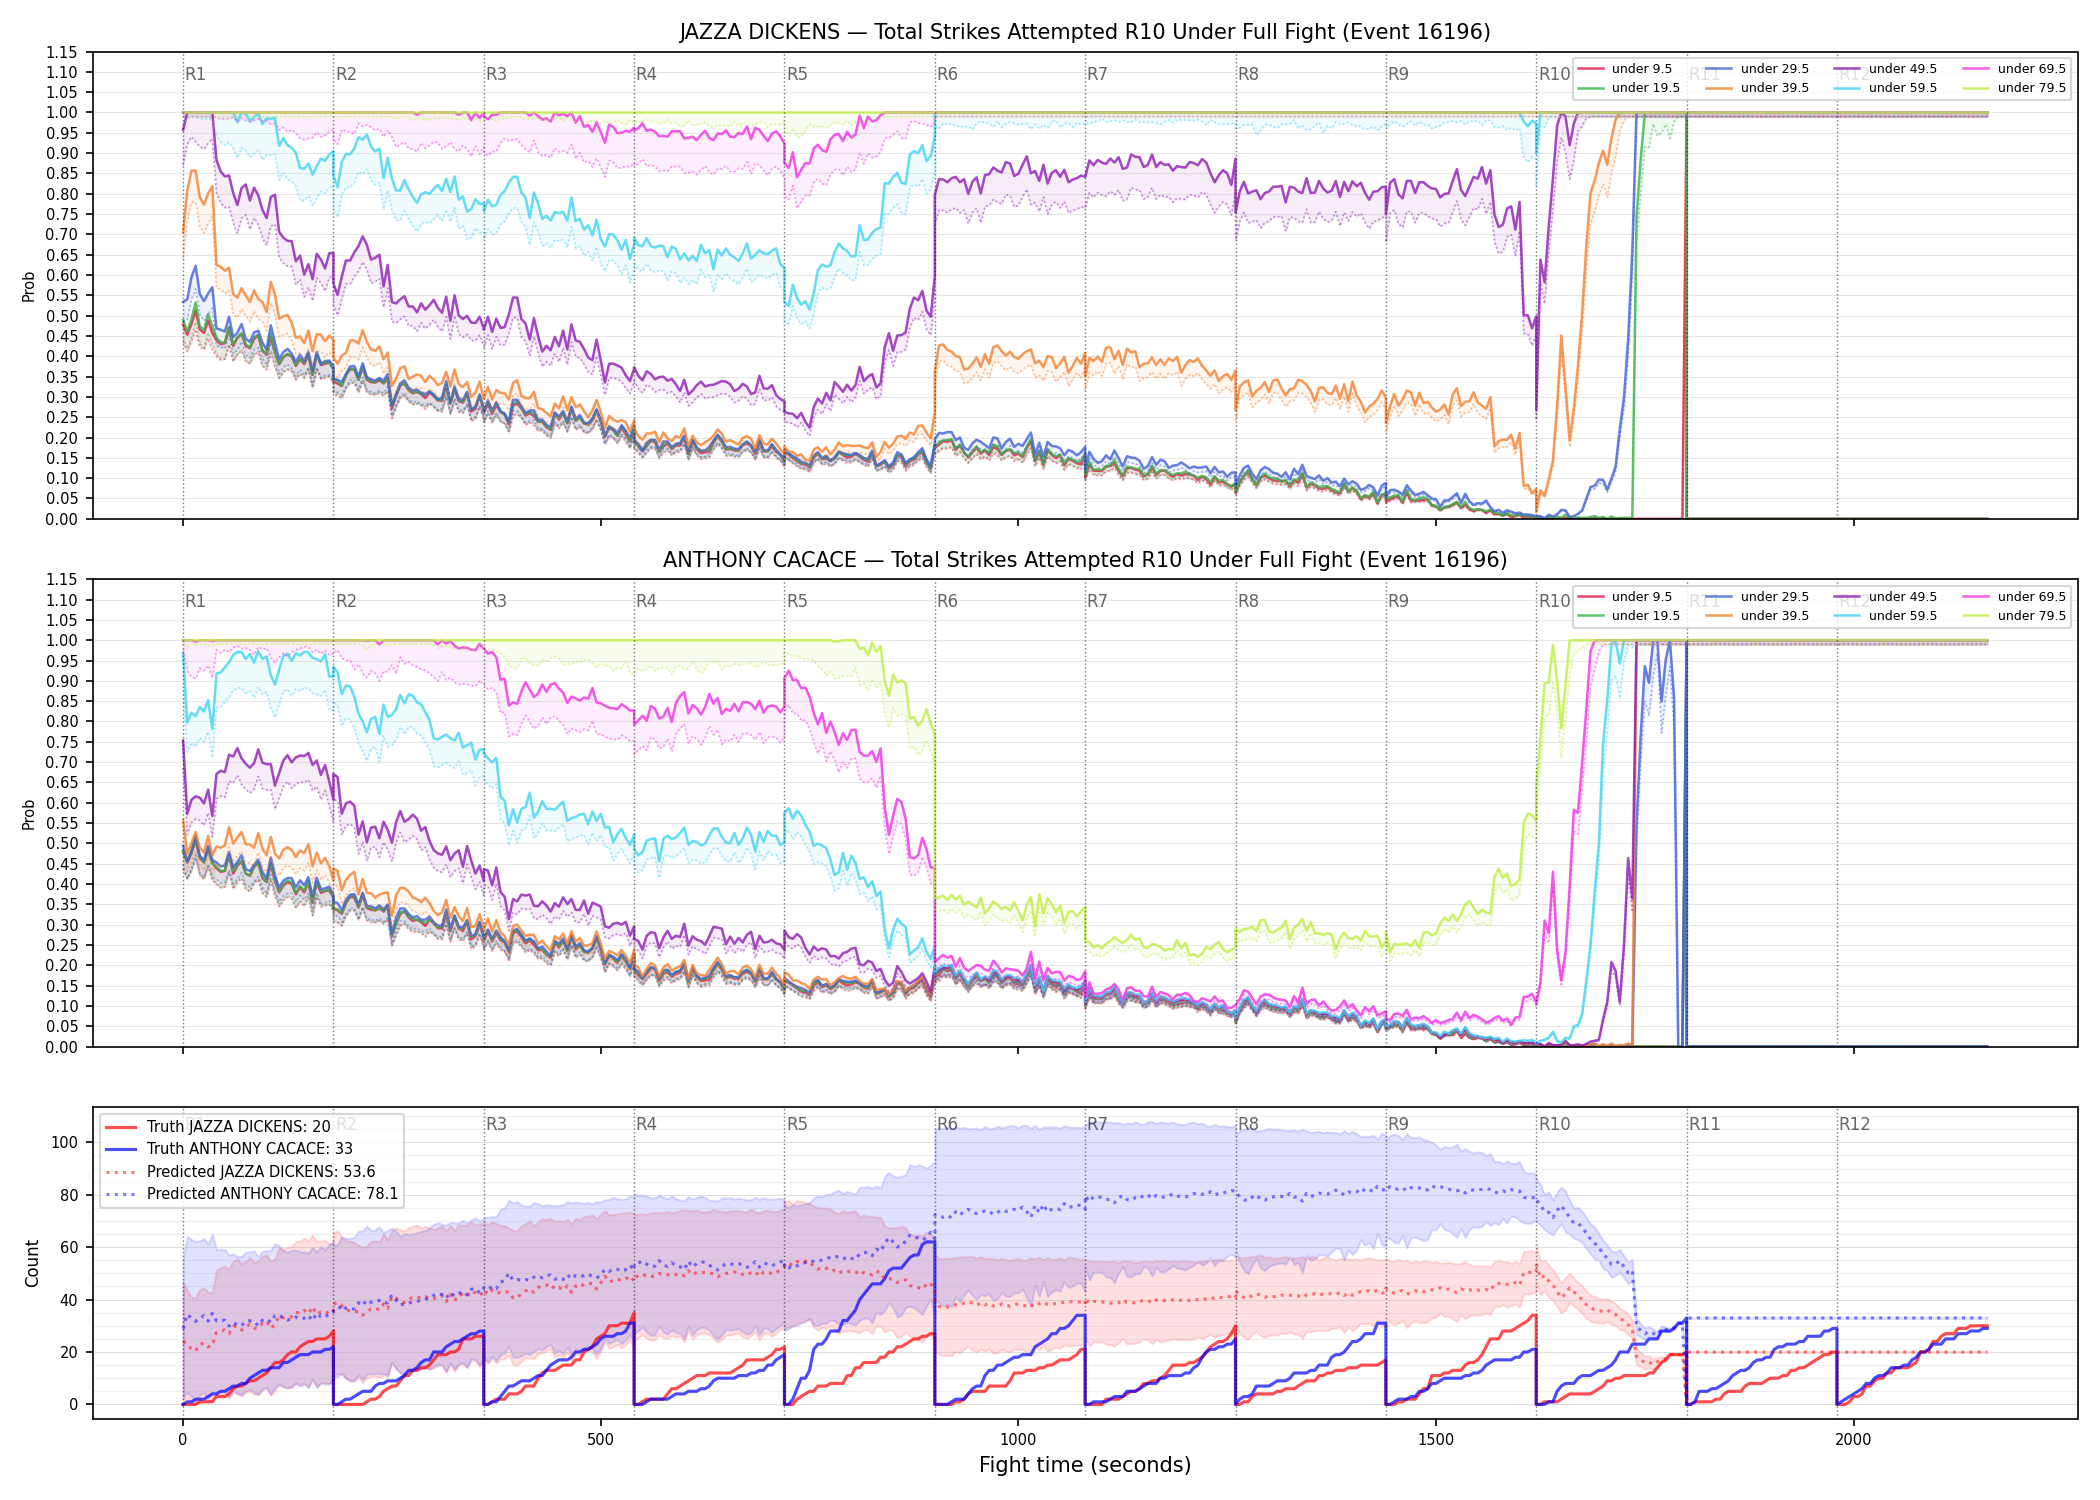Click the 'Count' y-axis label
2100x1500 pixels.
click(32, 1263)
